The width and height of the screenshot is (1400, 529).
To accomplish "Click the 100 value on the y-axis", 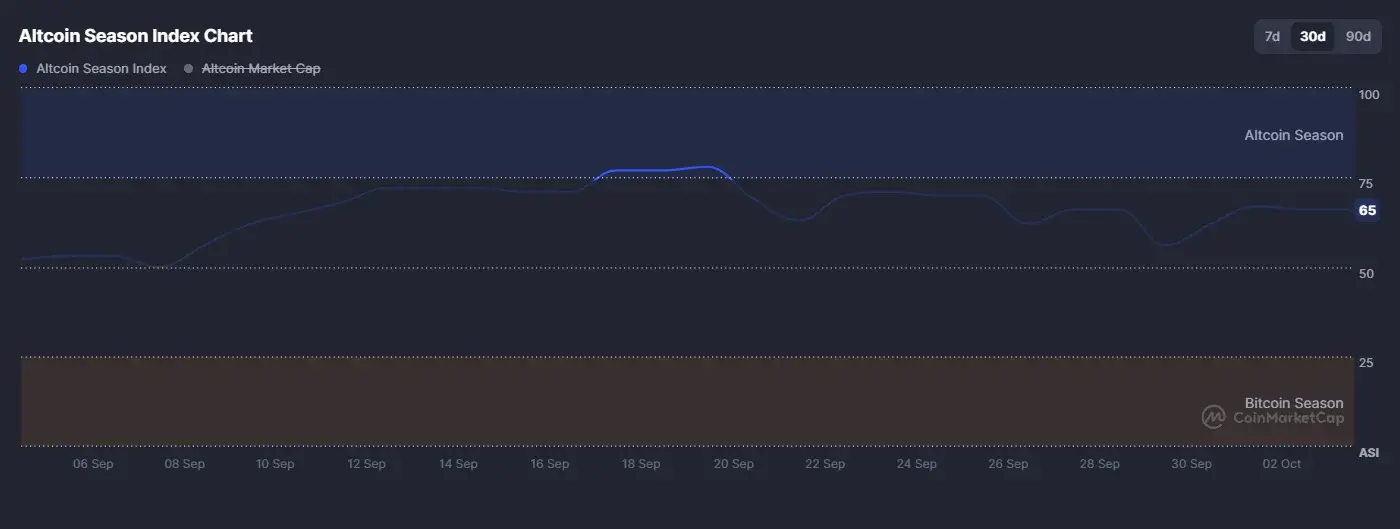I will 1369,95.
